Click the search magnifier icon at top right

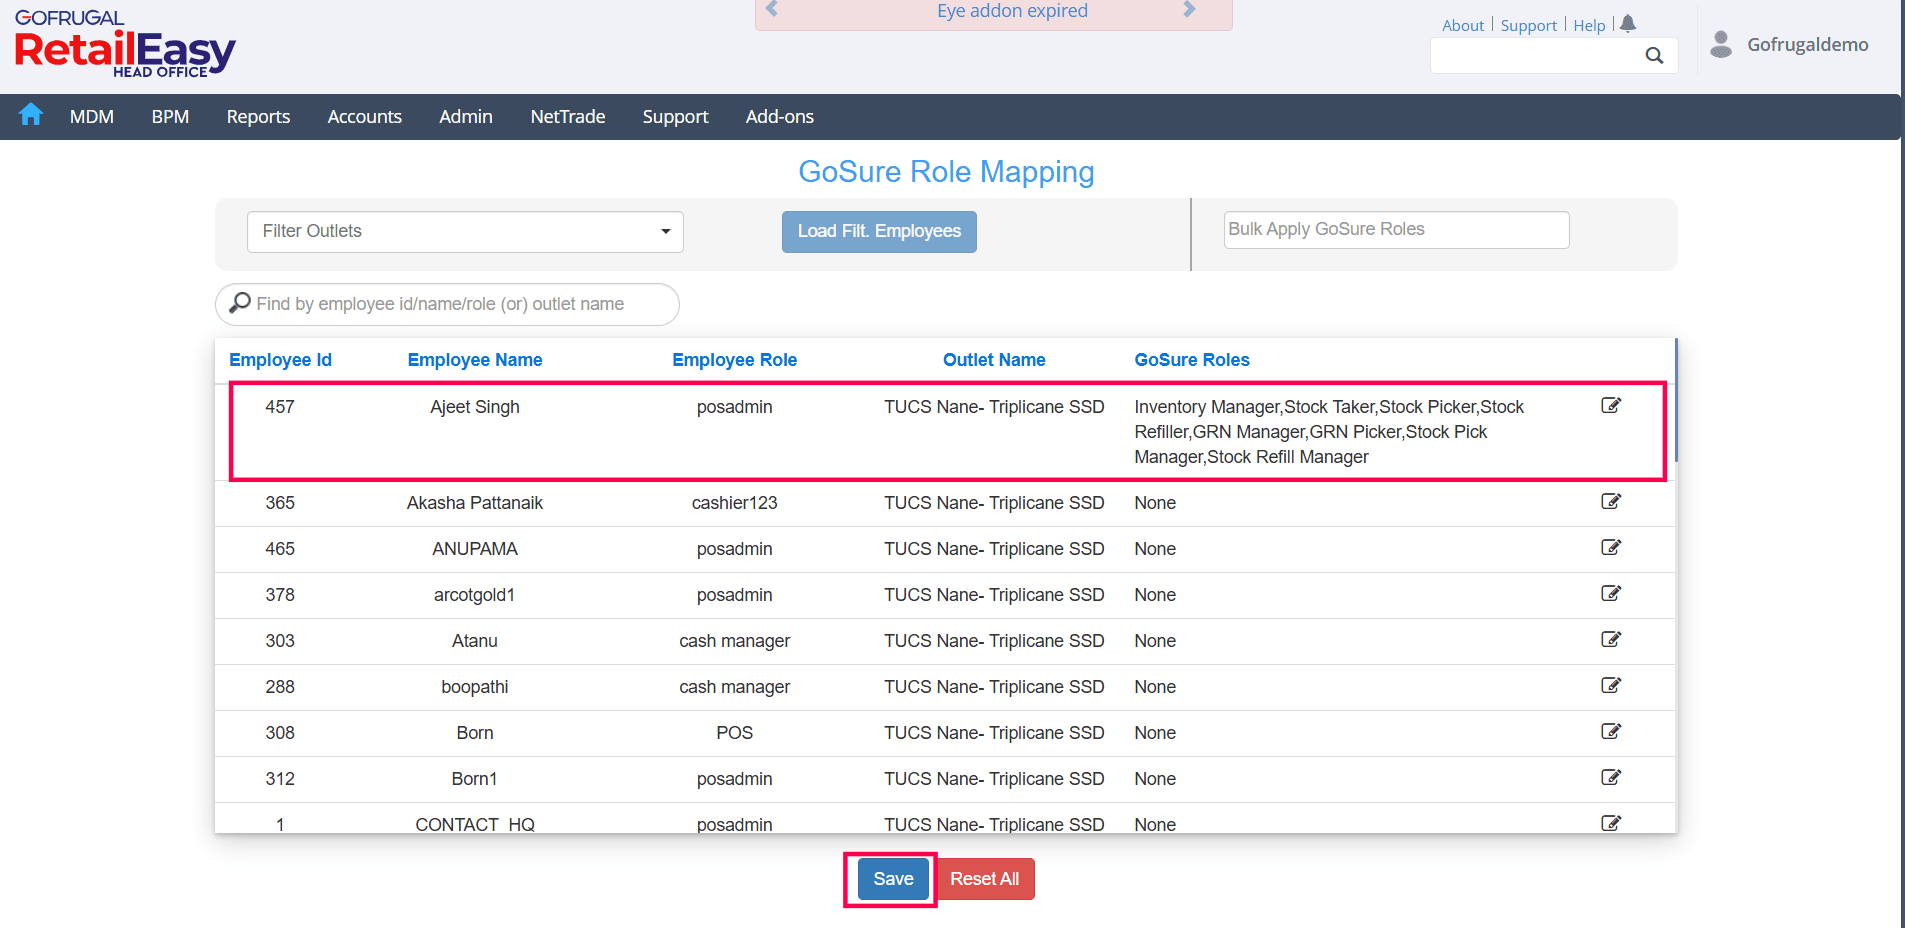point(1654,56)
